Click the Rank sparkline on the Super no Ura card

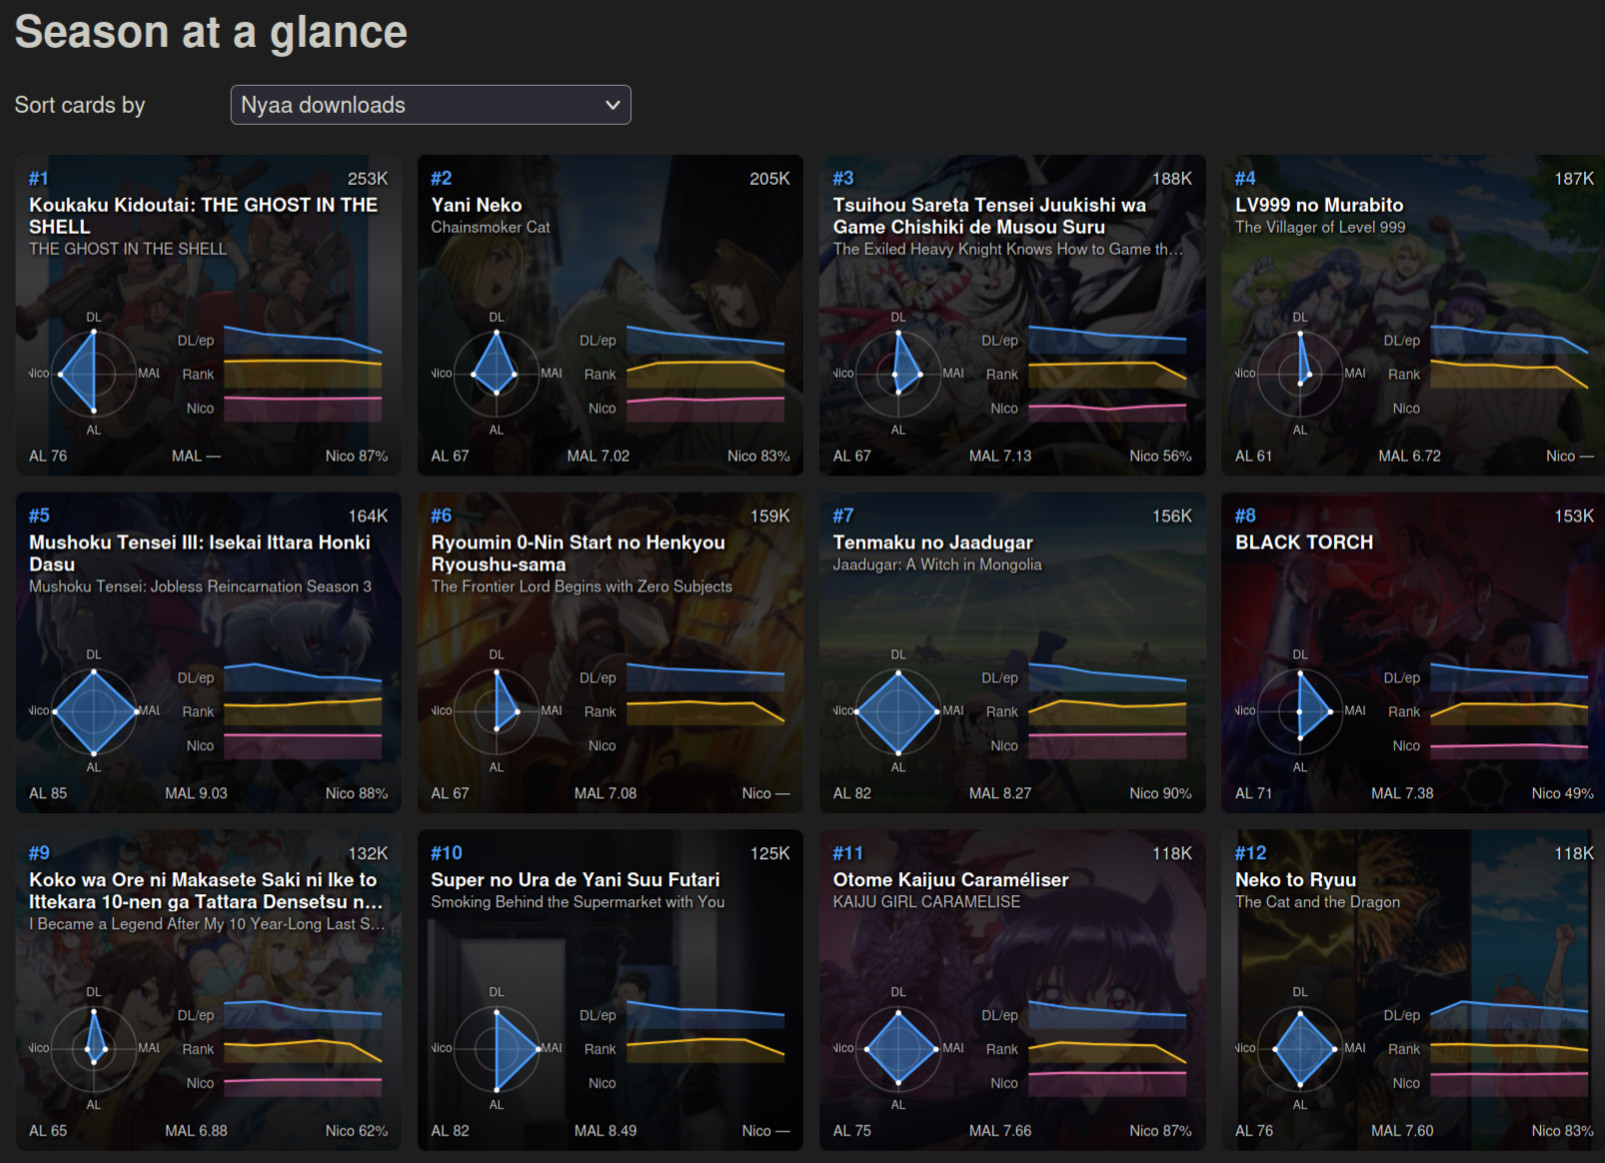point(705,1049)
